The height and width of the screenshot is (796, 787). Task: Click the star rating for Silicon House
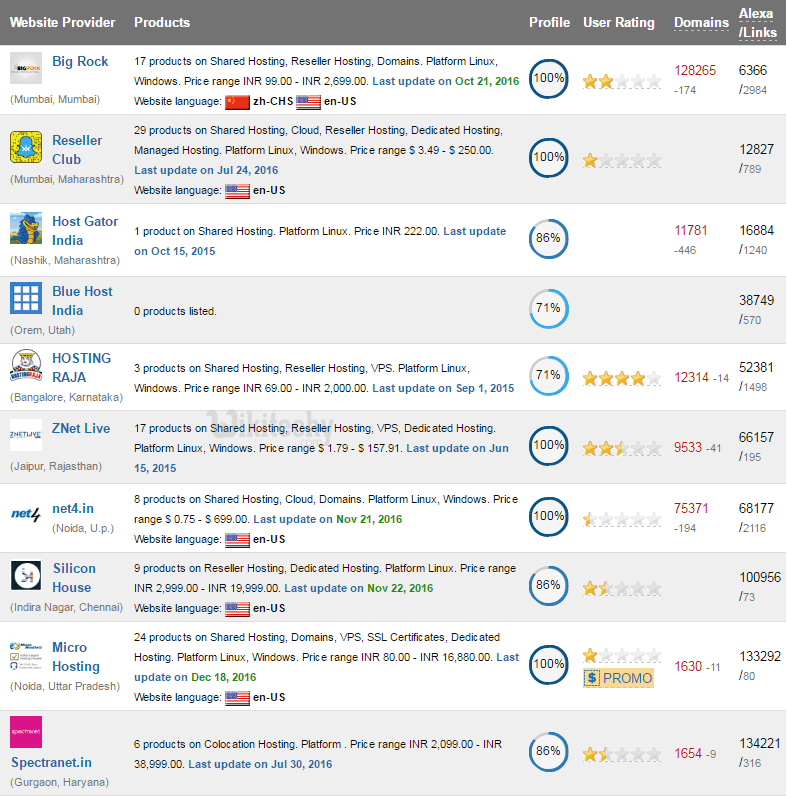click(622, 588)
